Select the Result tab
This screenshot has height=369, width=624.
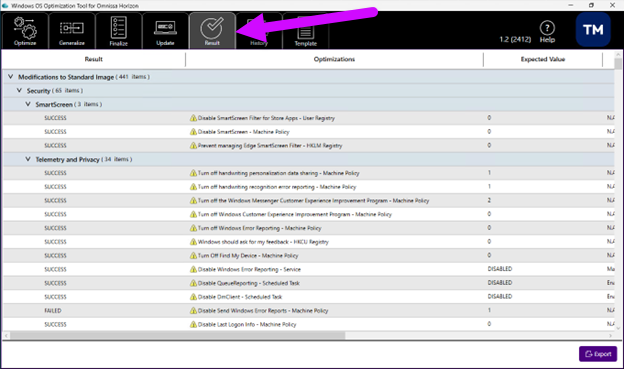click(212, 31)
